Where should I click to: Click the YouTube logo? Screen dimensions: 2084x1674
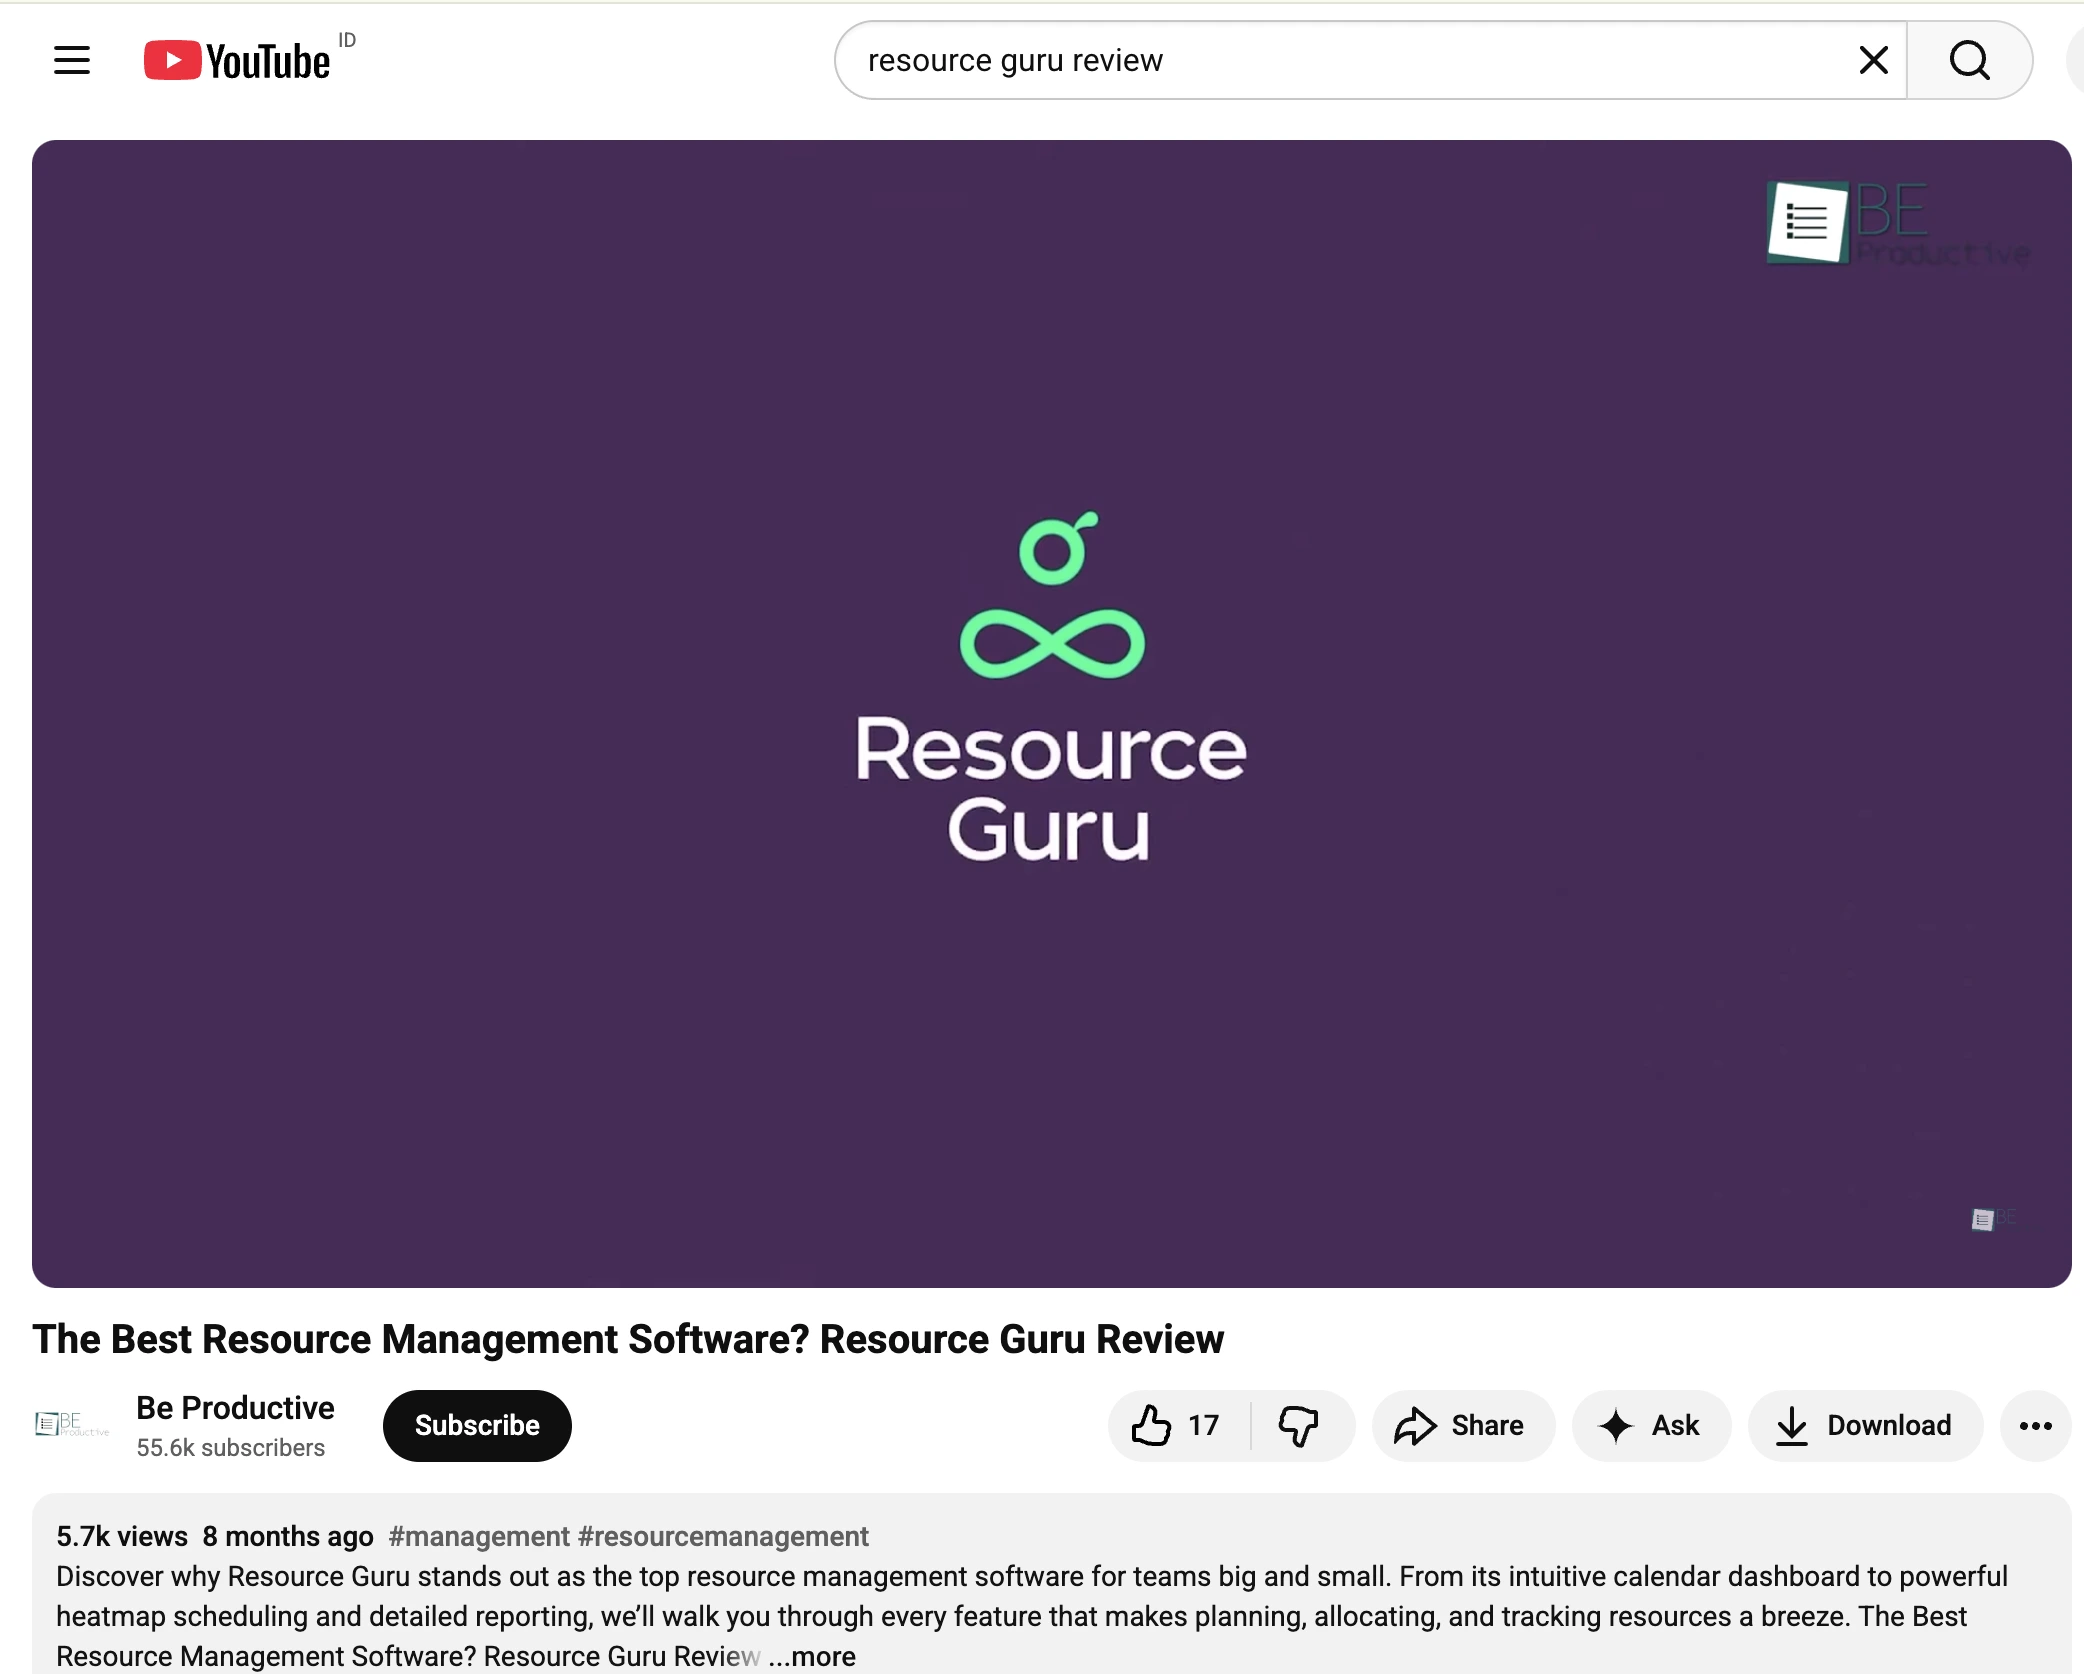click(238, 61)
